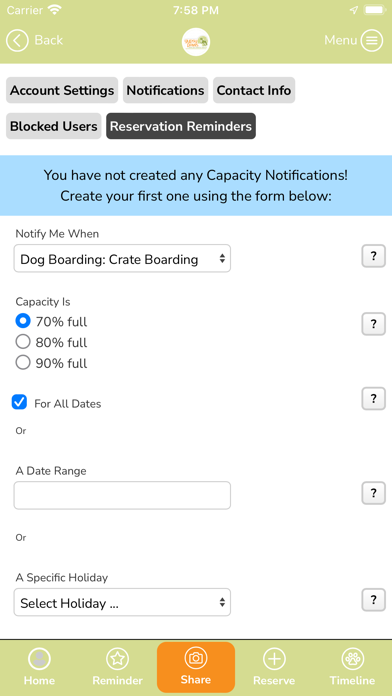Expand the Select Holiday dropdown
This screenshot has height=696, width=392.
tap(122, 602)
